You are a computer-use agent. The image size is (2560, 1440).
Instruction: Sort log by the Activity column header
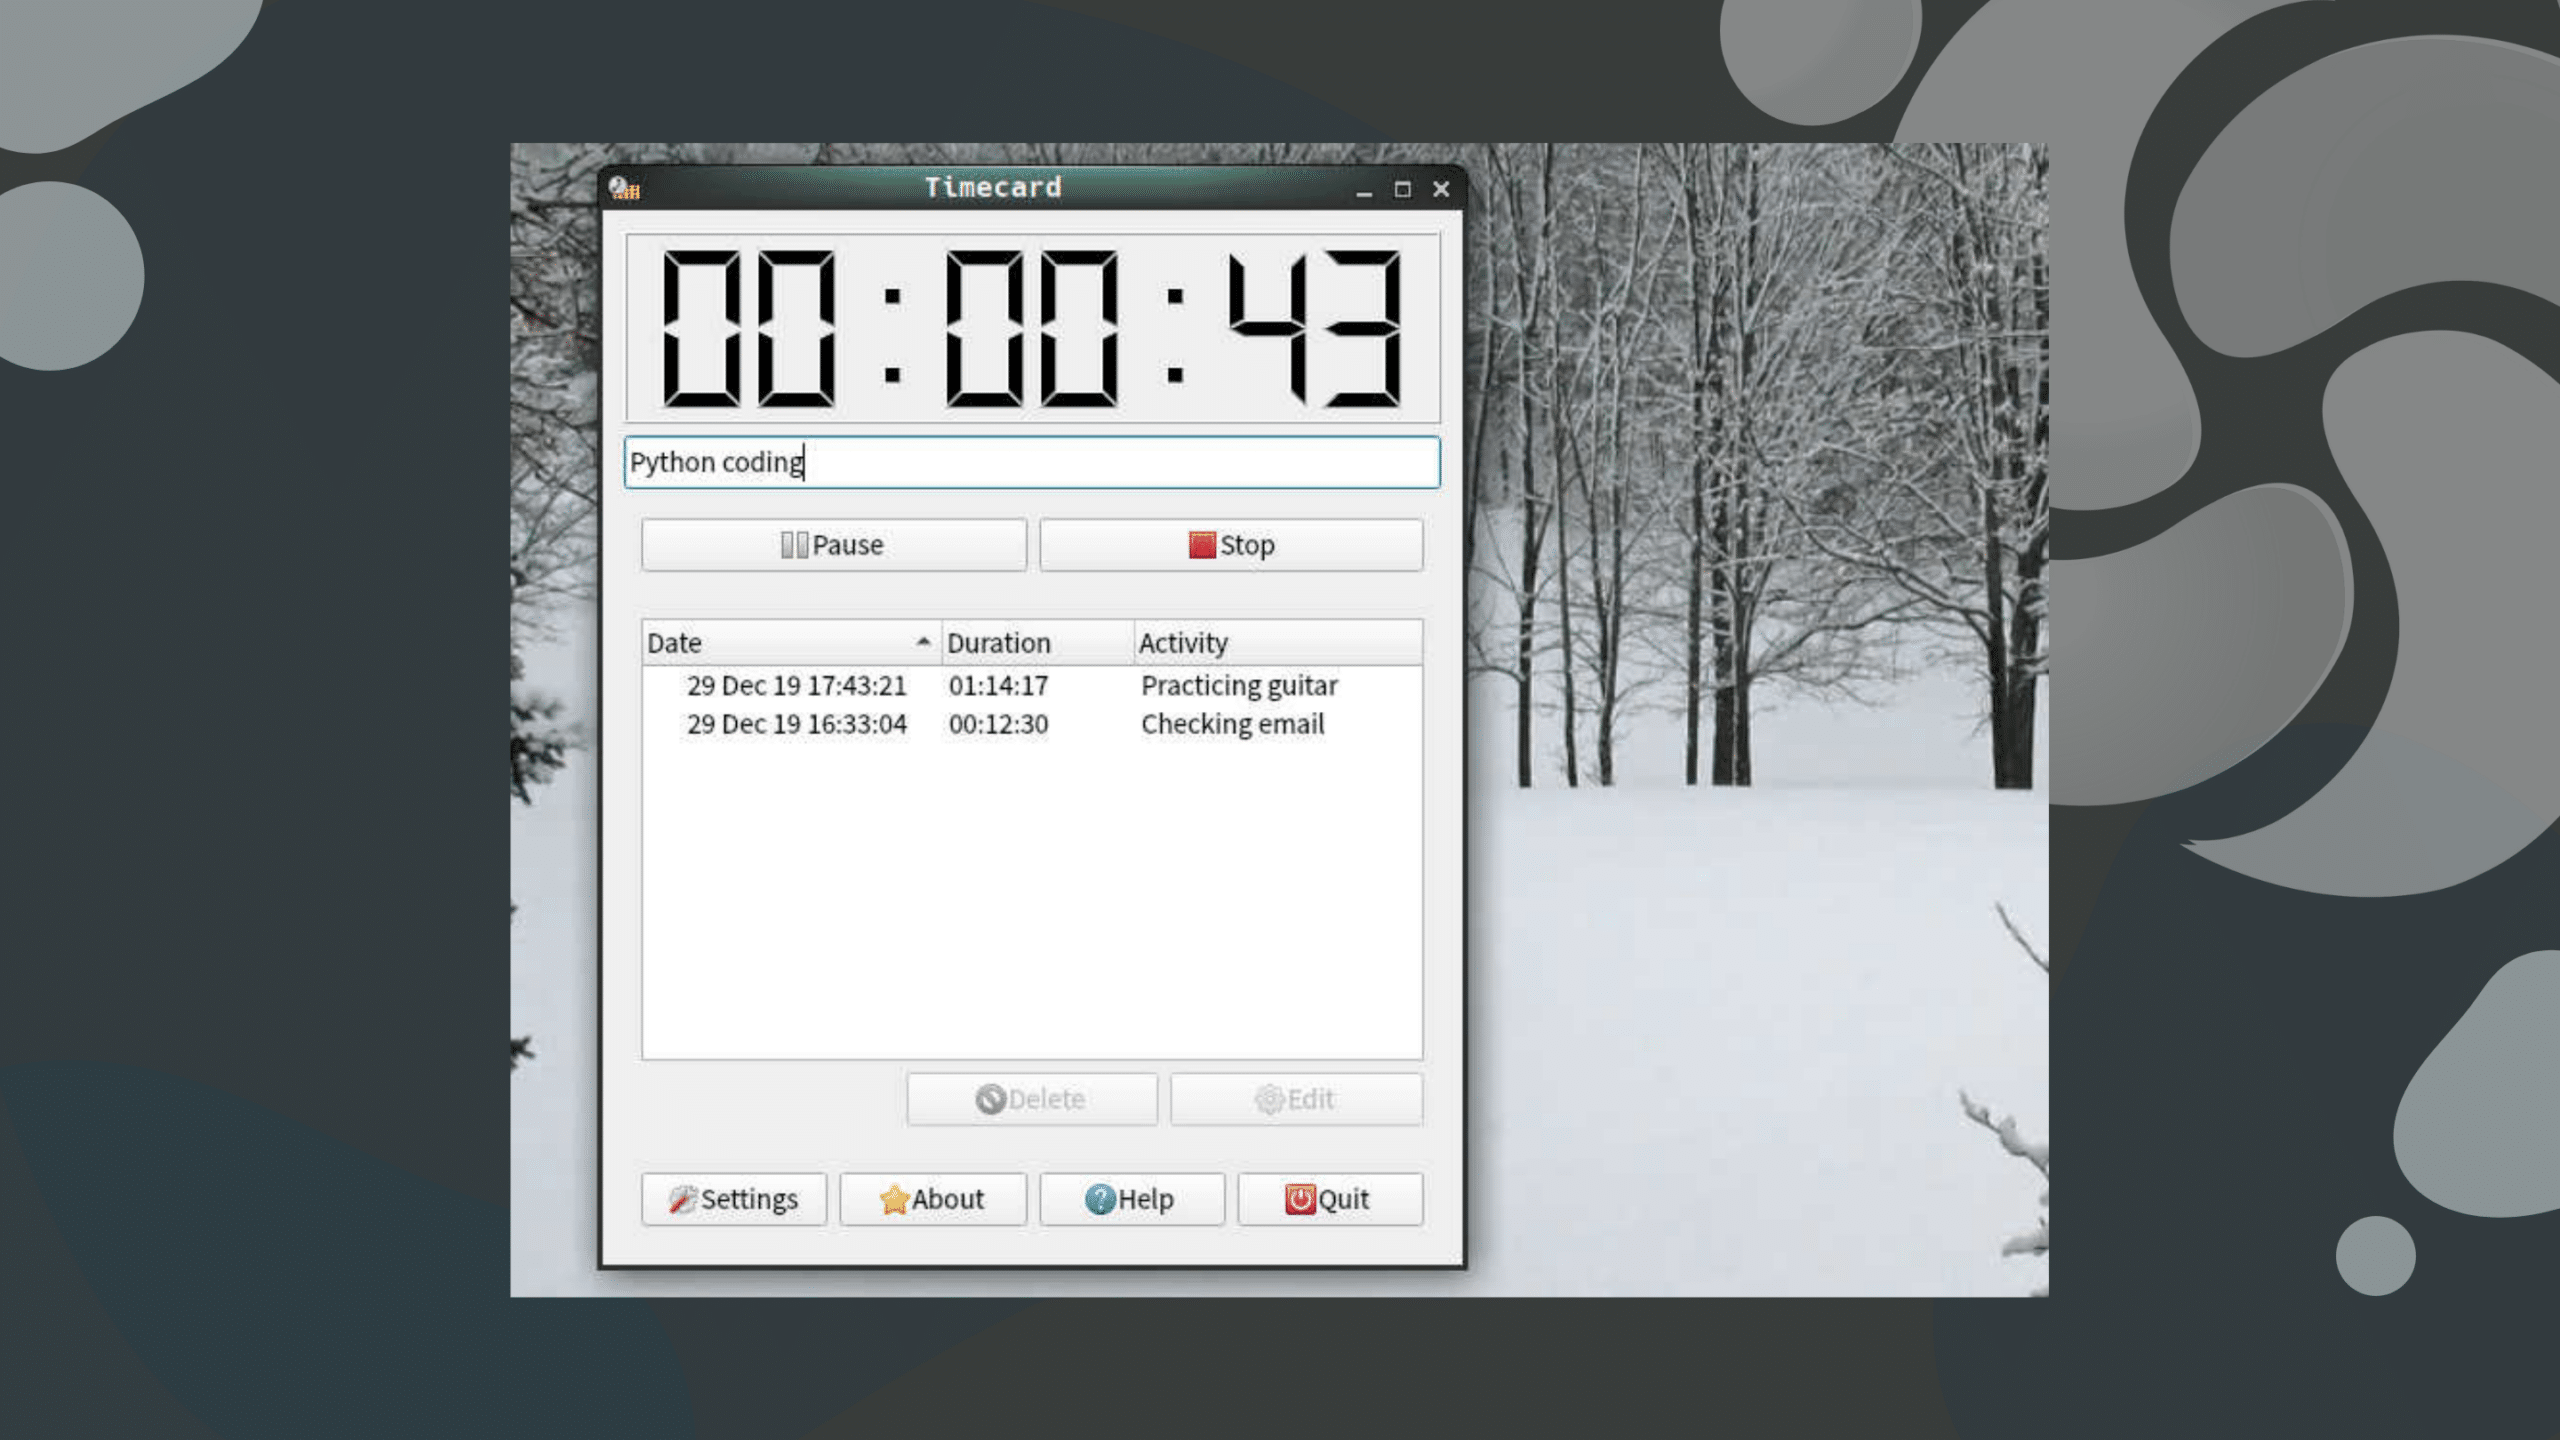point(1278,643)
